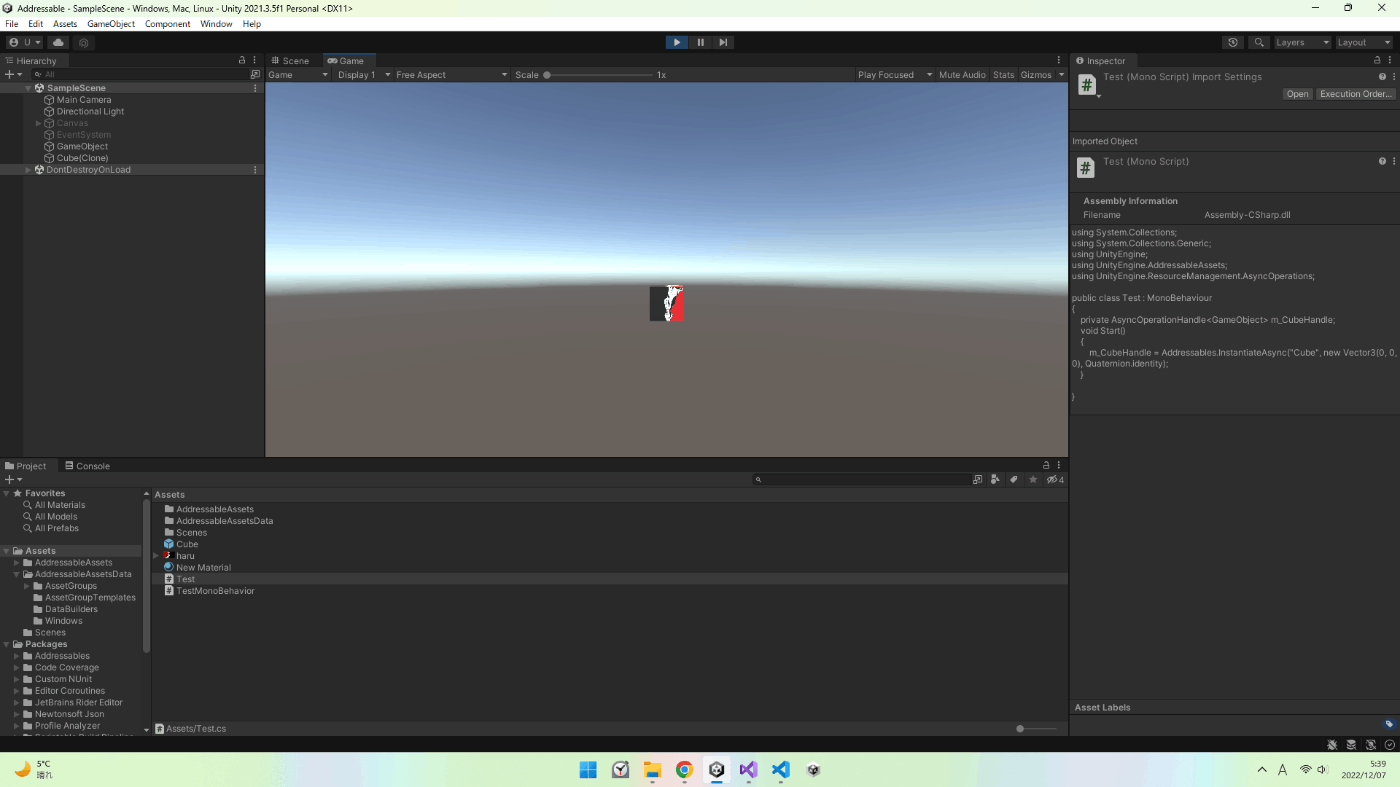This screenshot has width=1400, height=787.
Task: Open the cloud services icon
Action: pyautogui.click(x=58, y=43)
